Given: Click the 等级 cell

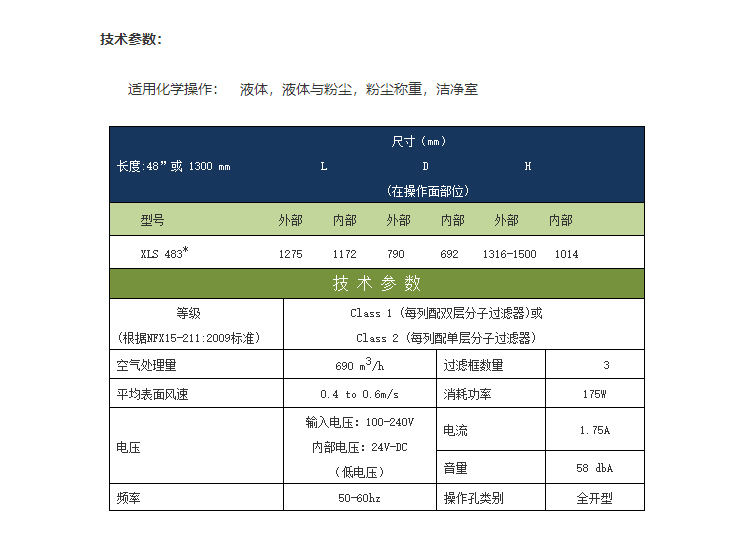Looking at the screenshot, I should [x=188, y=313].
